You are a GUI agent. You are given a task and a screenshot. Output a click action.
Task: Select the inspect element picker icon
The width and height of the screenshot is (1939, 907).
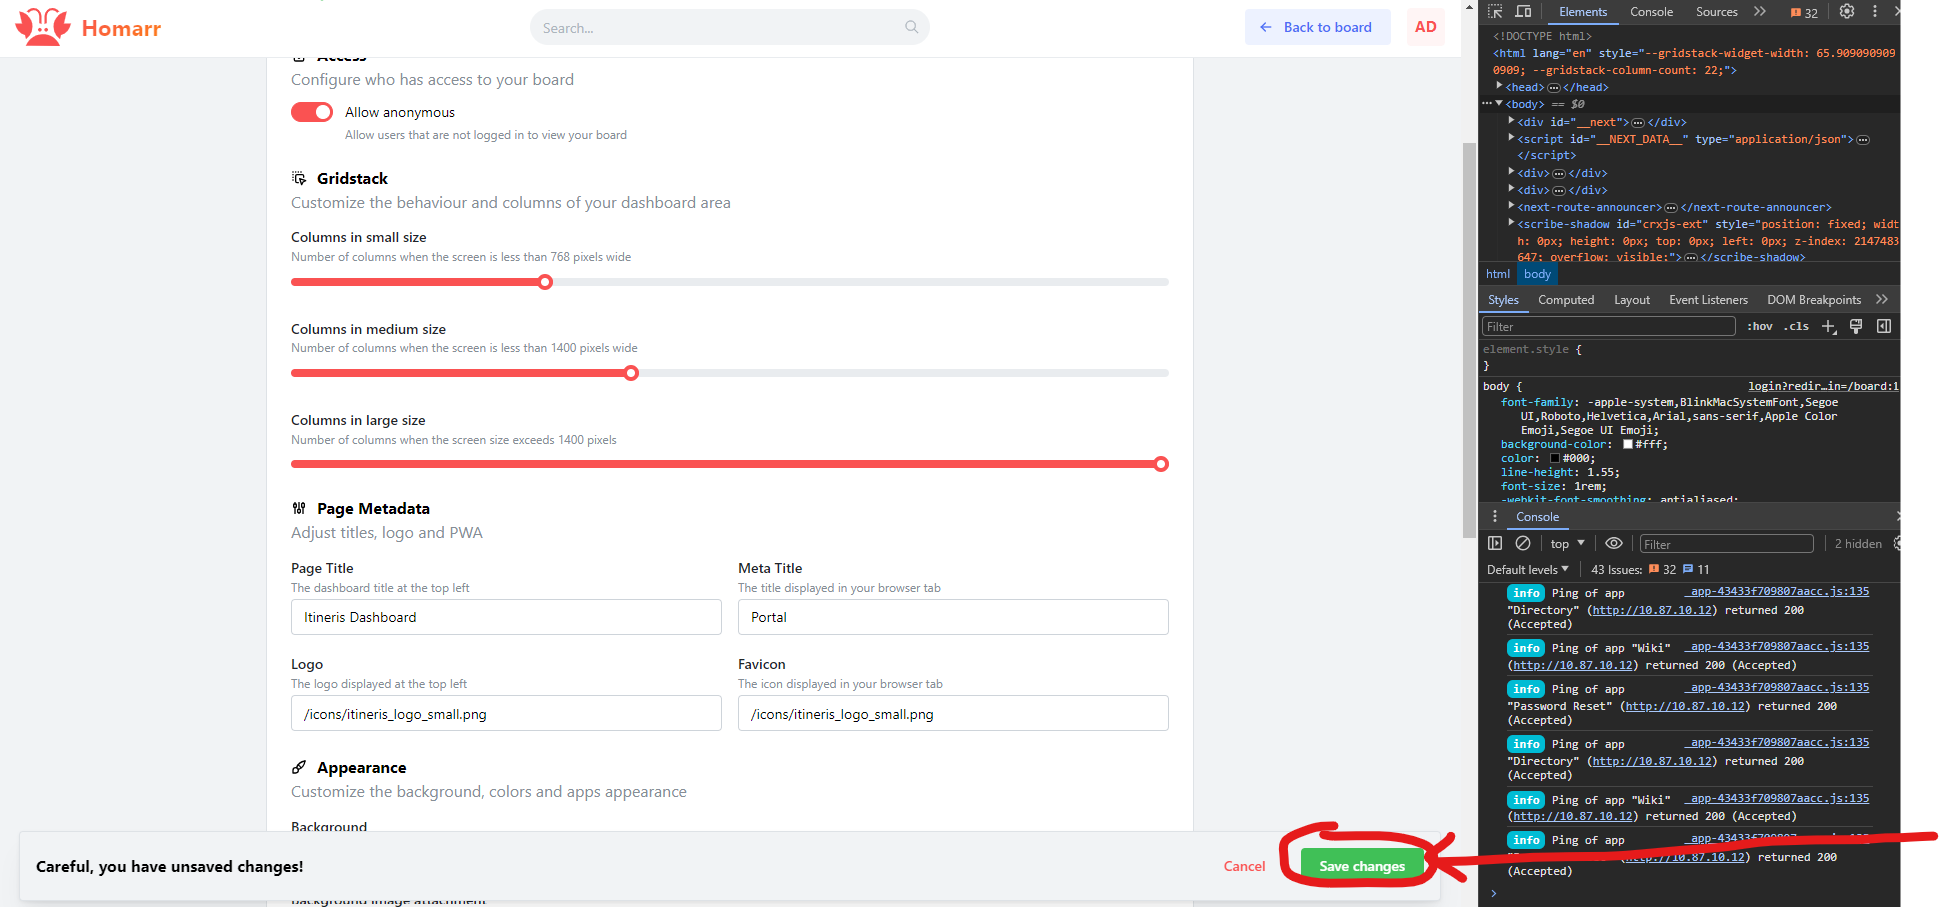[1495, 12]
